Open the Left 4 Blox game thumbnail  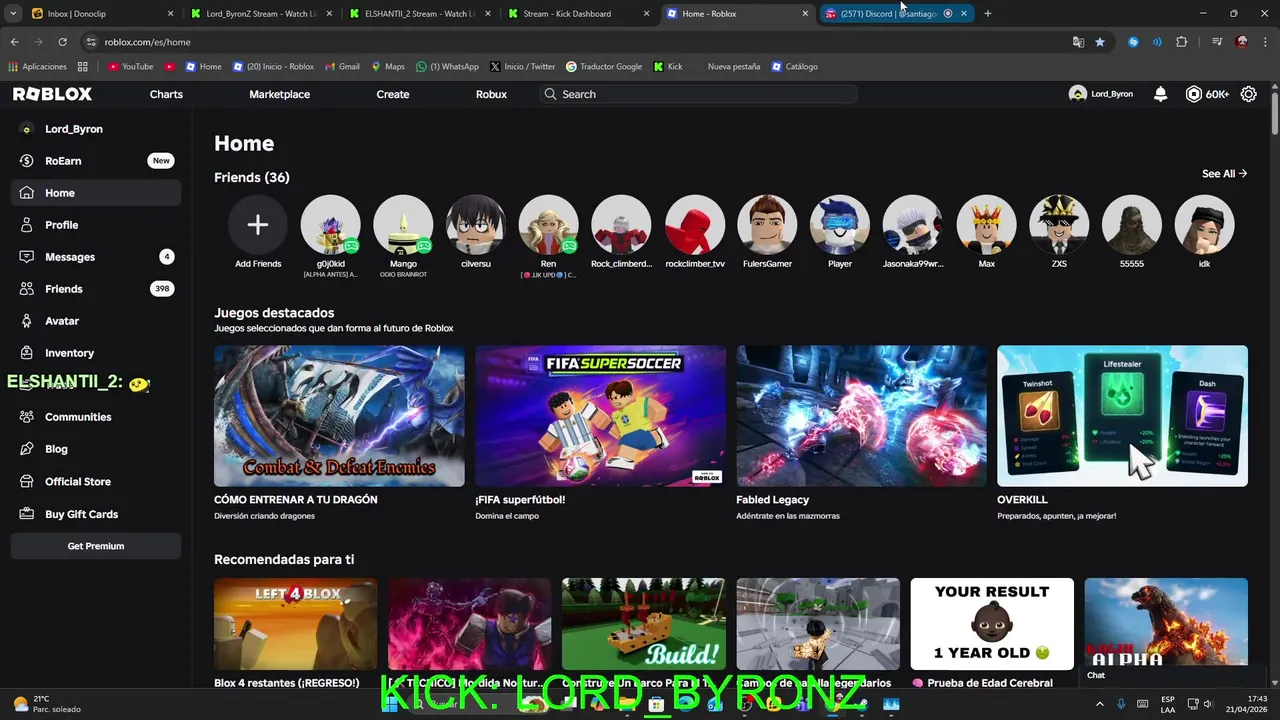296,624
